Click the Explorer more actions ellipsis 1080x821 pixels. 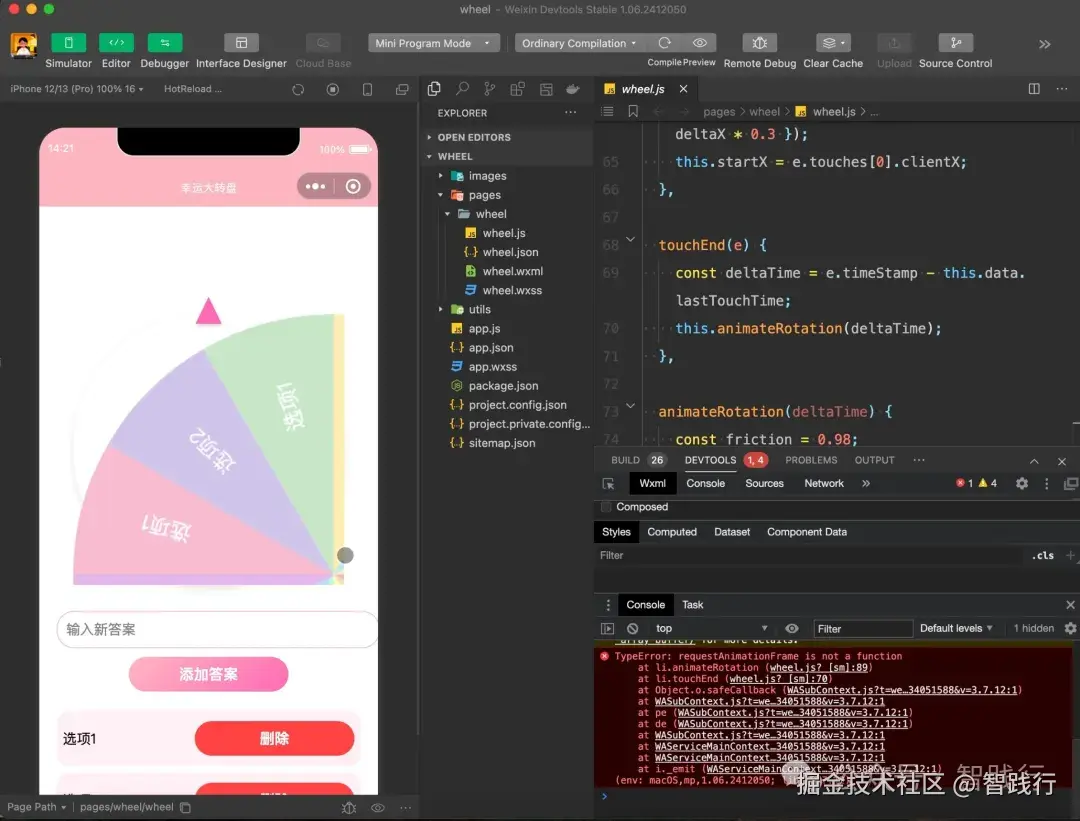coord(570,112)
